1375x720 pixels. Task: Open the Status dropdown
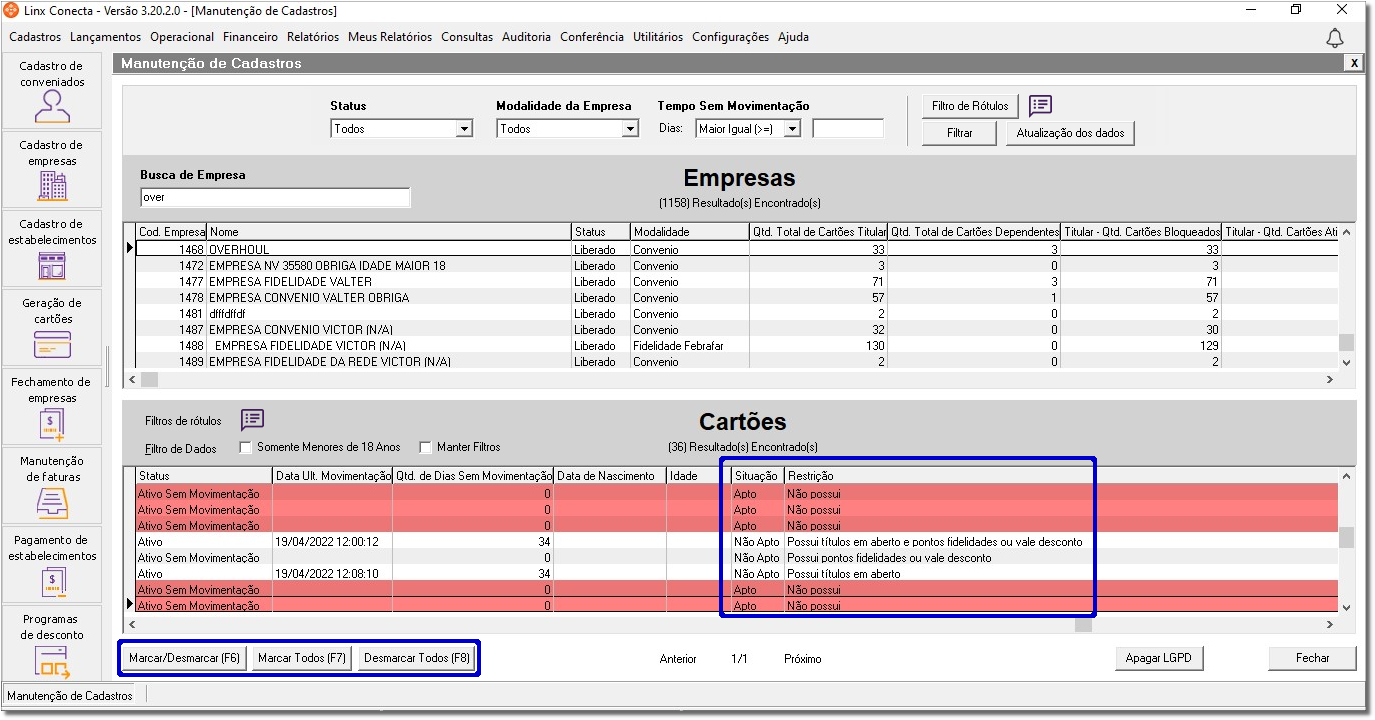click(464, 129)
